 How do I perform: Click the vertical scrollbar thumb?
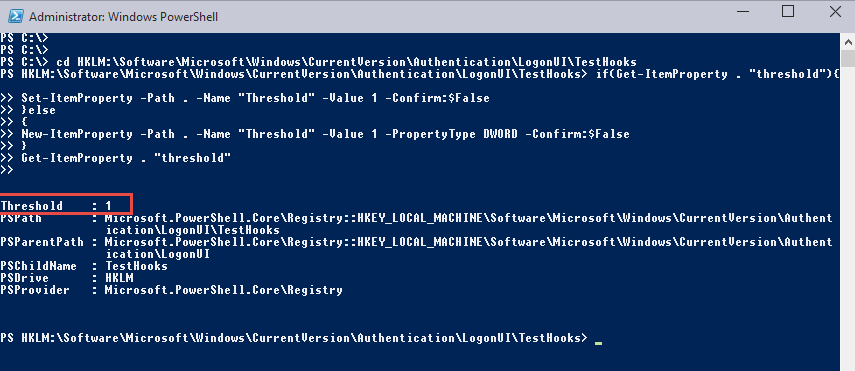coord(848,58)
